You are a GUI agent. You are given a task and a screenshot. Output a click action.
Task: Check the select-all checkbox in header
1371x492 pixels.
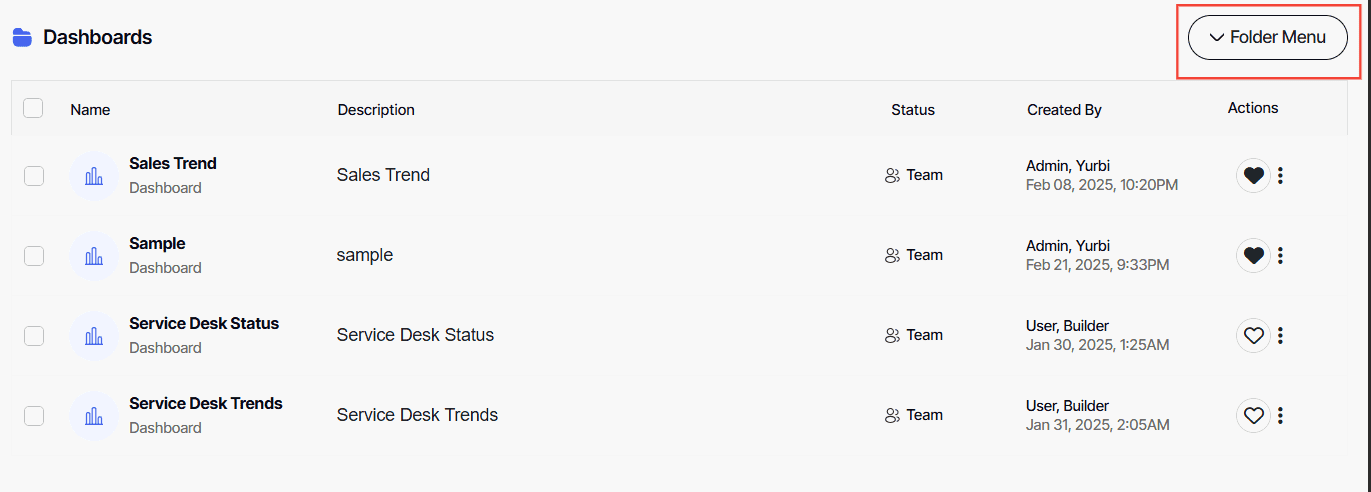click(x=33, y=108)
